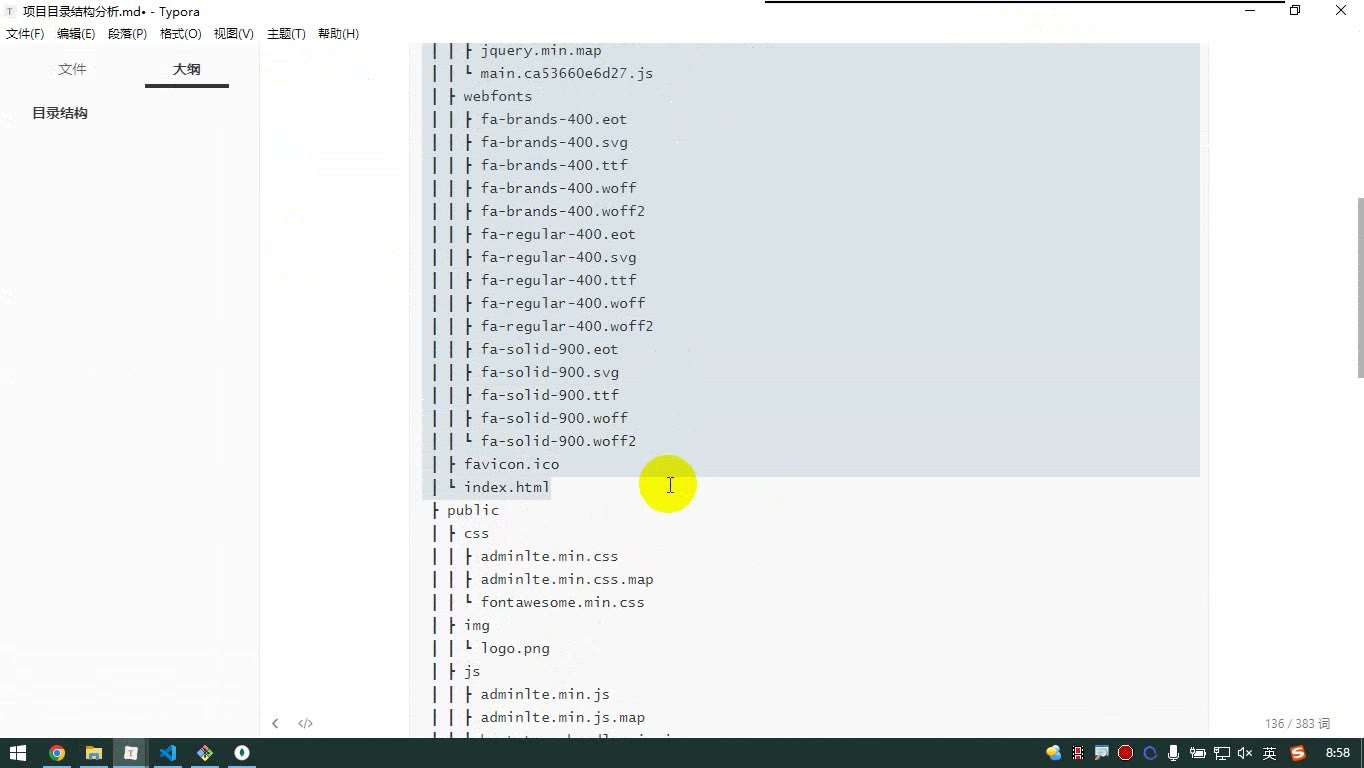Viewport: 1364px width, 768px height.
Task: Select the 大纲 sidebar tab
Action: (187, 69)
